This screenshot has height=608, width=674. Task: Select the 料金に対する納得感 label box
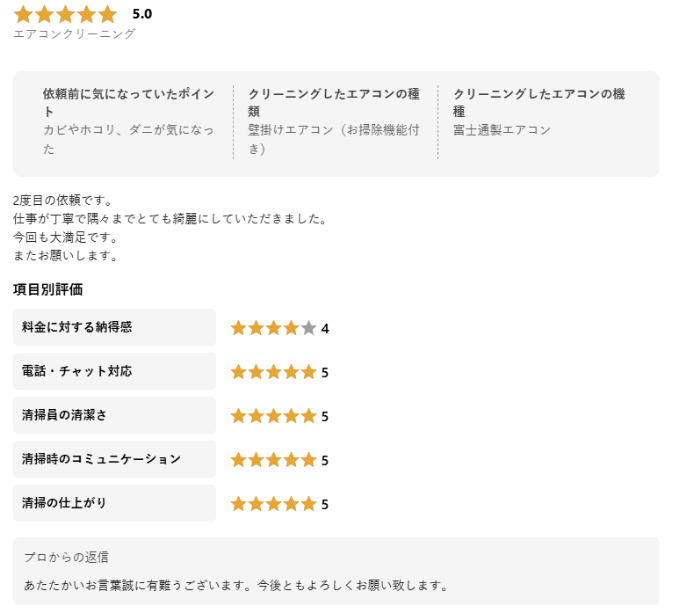(114, 327)
